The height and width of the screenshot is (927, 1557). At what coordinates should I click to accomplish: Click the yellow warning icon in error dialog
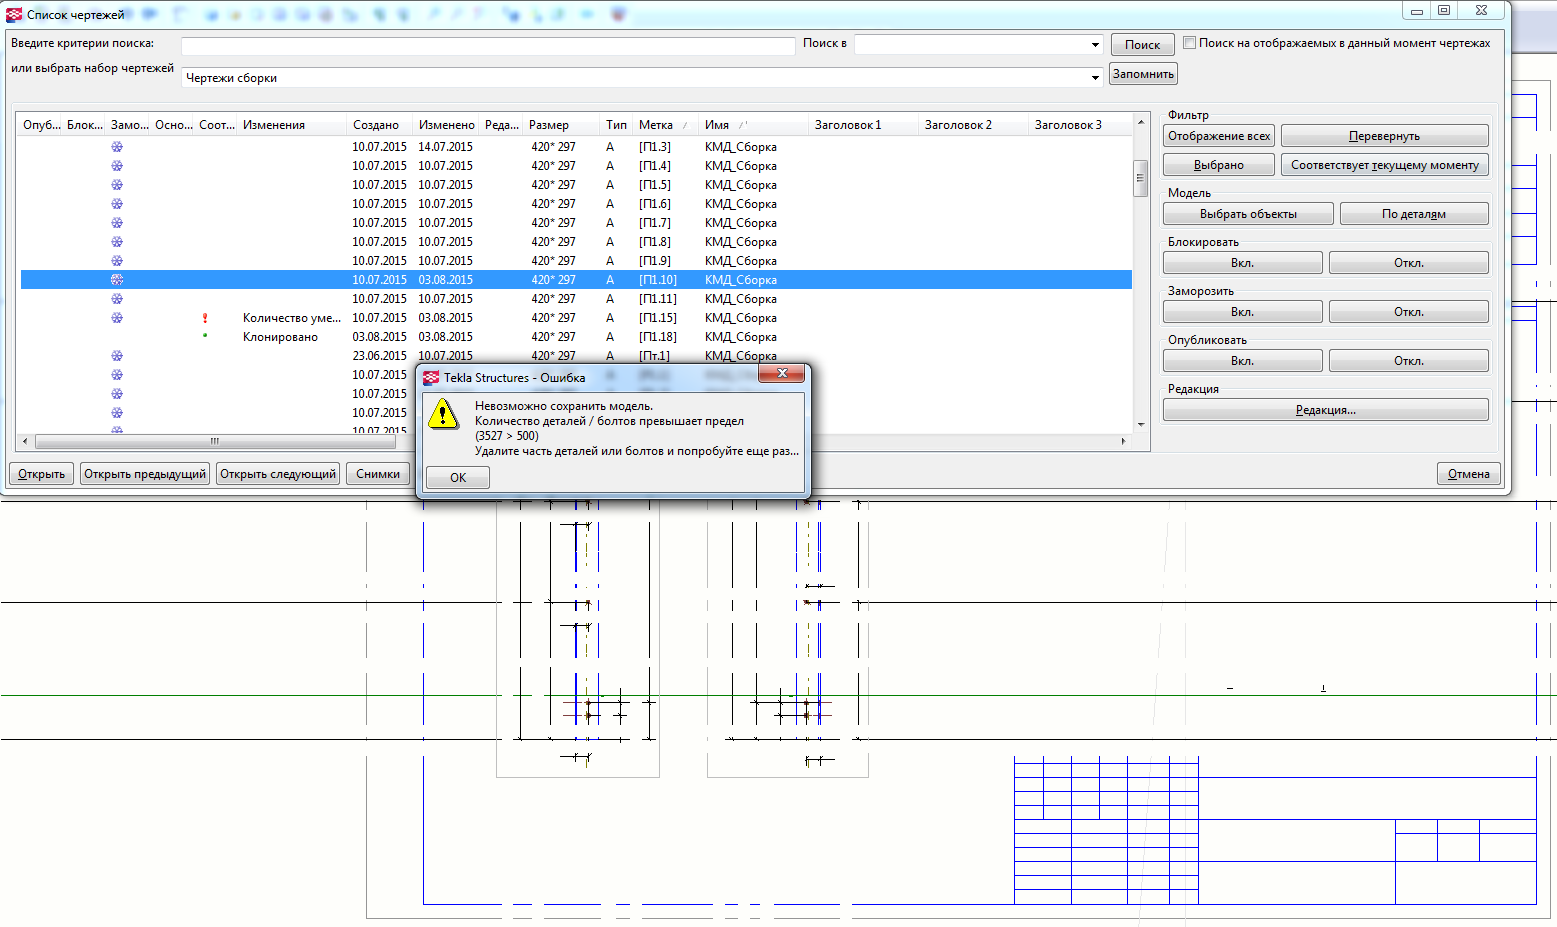pyautogui.click(x=443, y=413)
